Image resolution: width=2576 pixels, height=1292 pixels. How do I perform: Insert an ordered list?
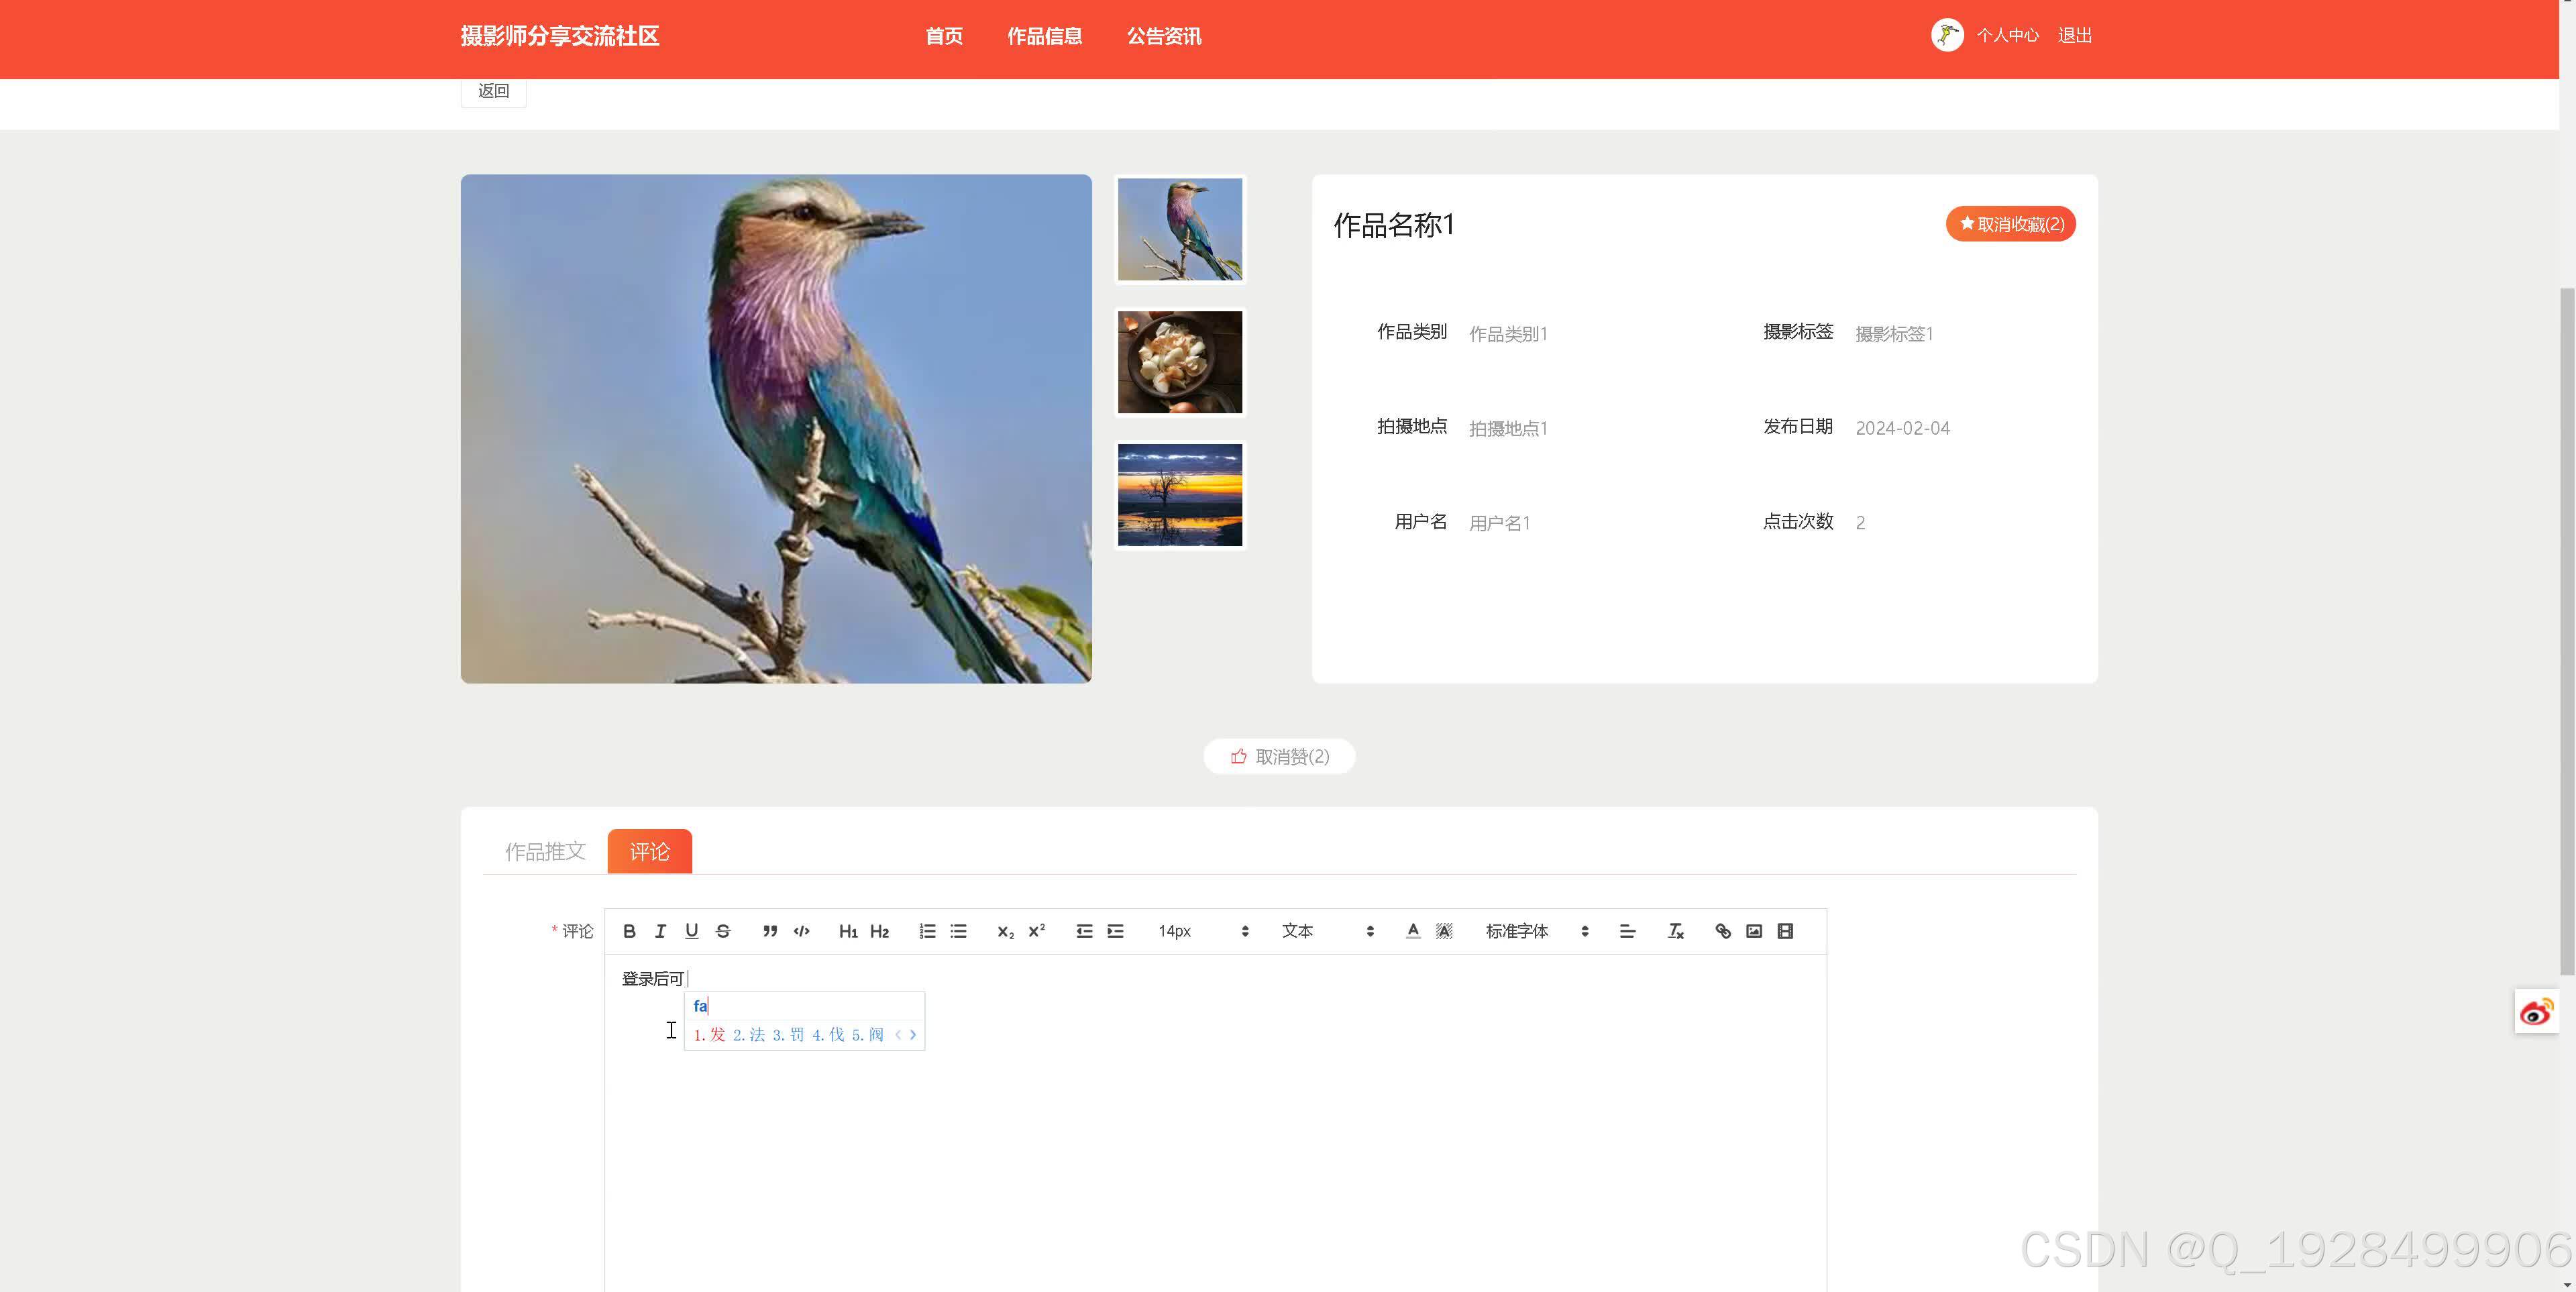click(x=927, y=931)
